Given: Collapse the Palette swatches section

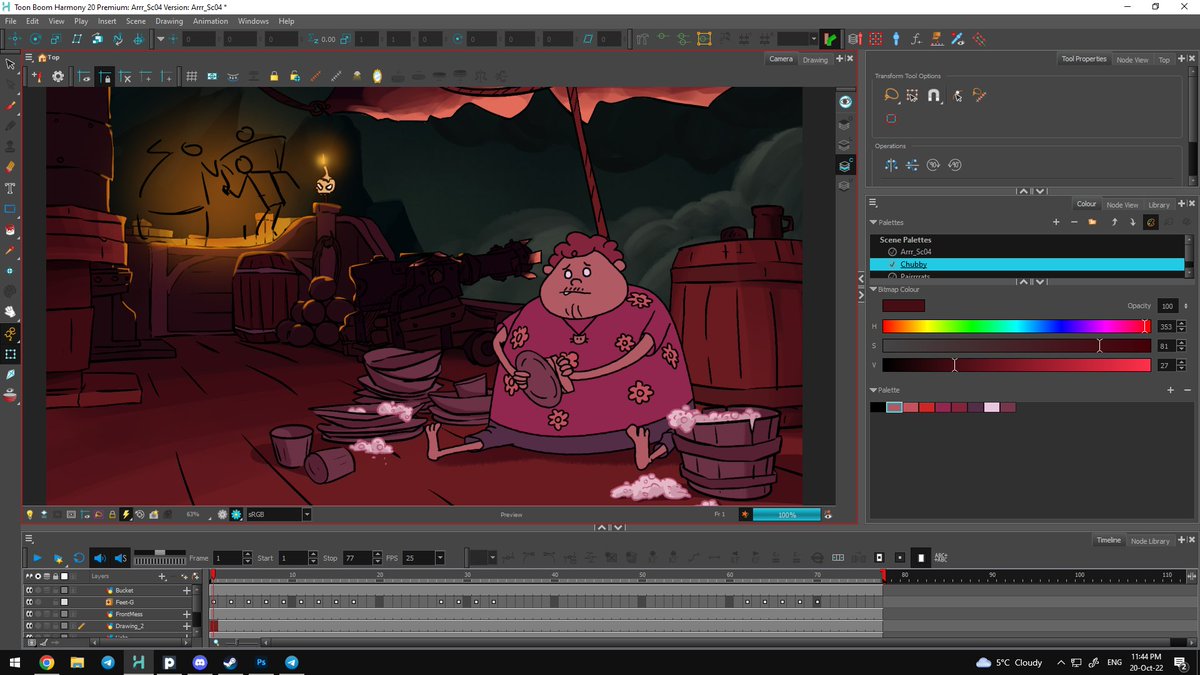Looking at the screenshot, I should pyautogui.click(x=873, y=390).
